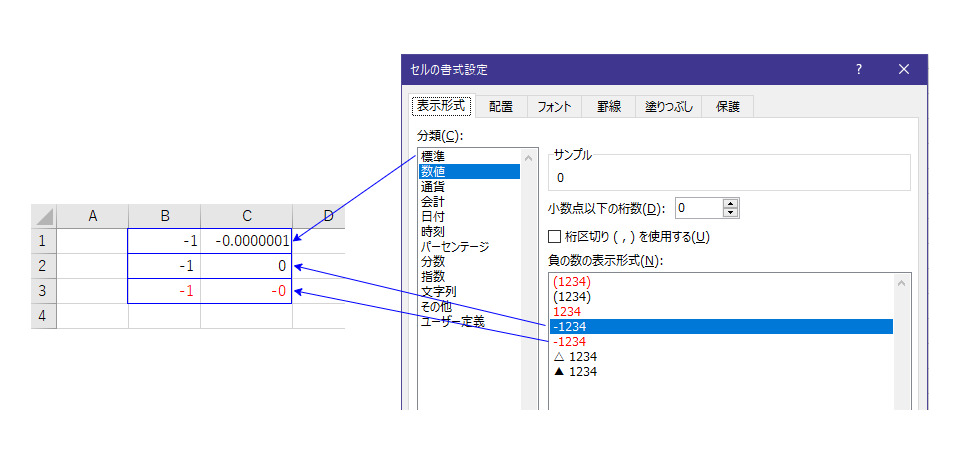Close the cell format dialog
The image size is (959, 469).
pyautogui.click(x=904, y=70)
